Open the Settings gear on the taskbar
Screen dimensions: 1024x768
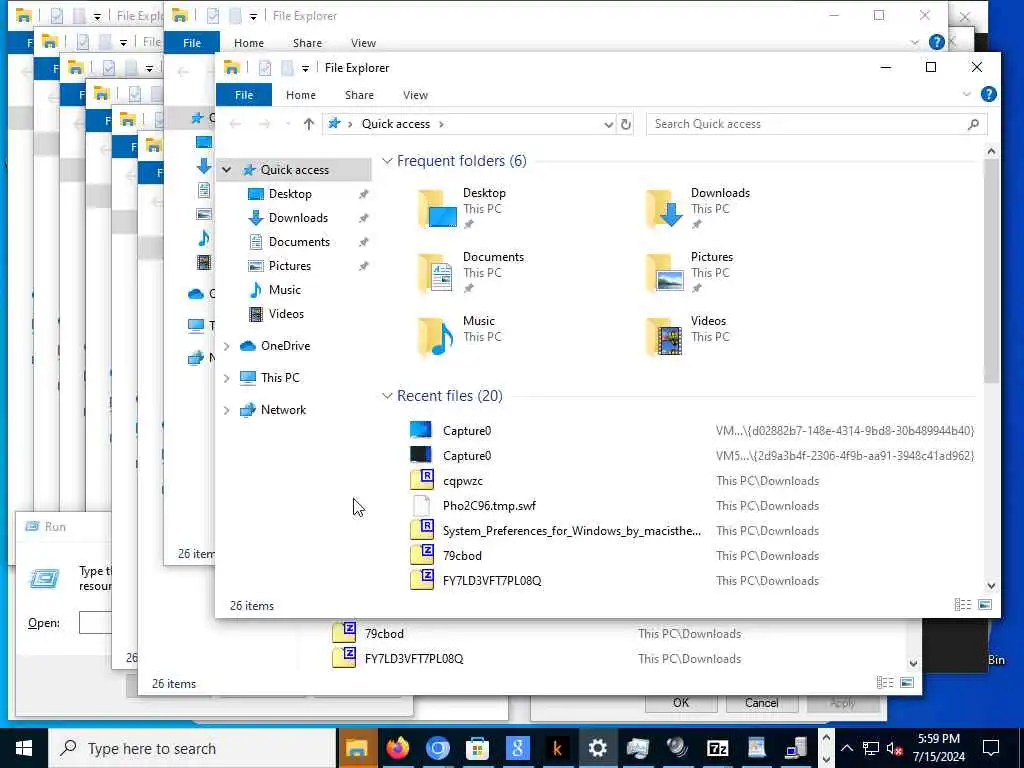597,748
